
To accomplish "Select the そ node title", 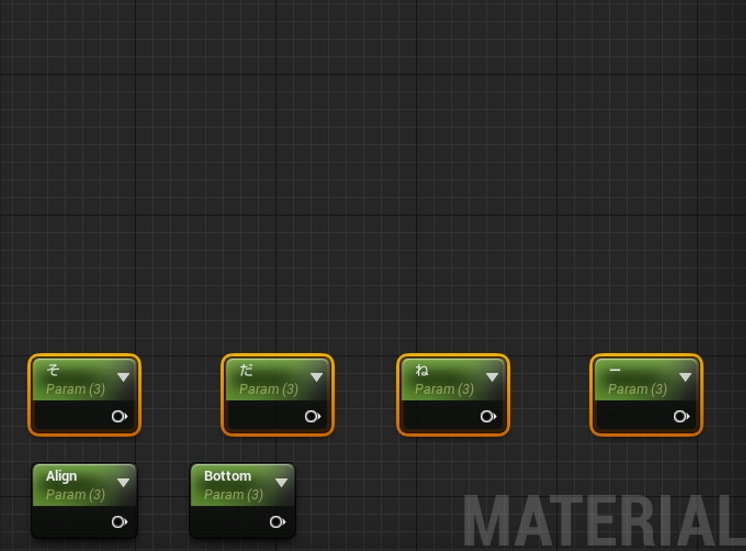I will tap(53, 370).
